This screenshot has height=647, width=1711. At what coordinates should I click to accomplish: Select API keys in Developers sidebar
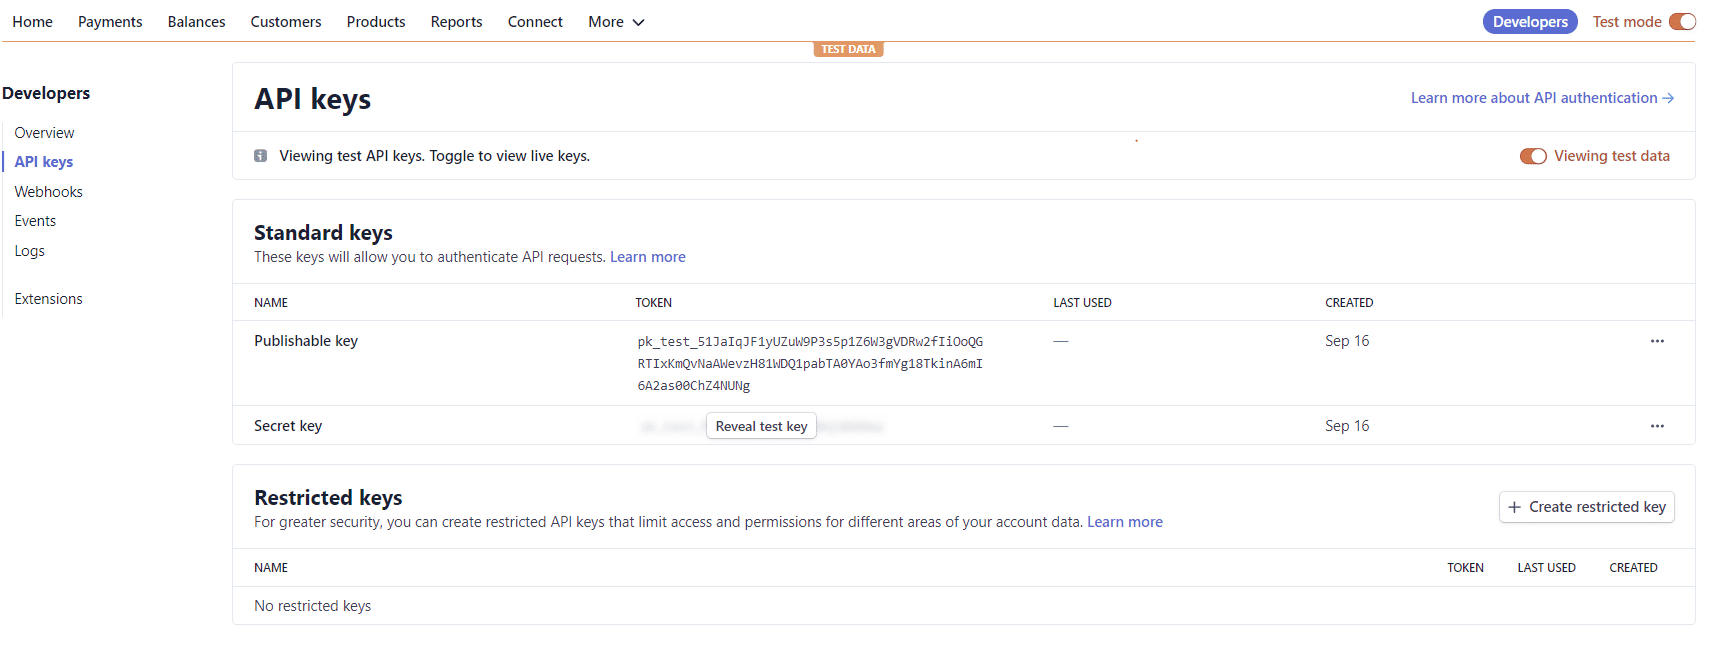(x=44, y=162)
